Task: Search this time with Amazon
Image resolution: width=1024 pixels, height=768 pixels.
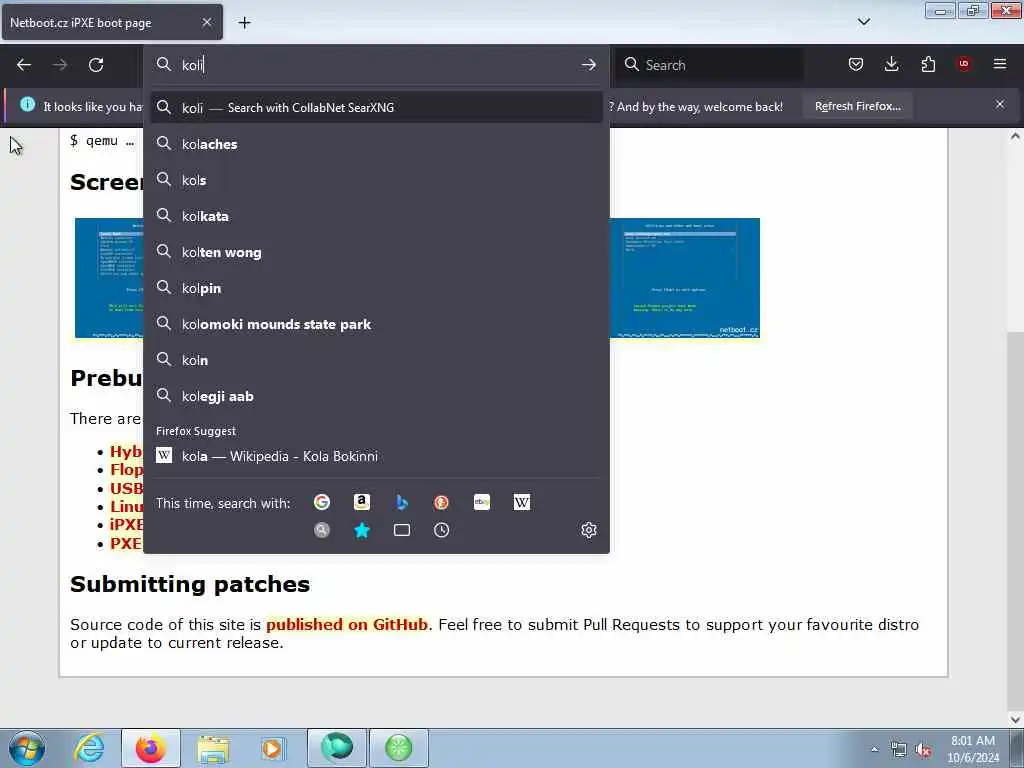Action: [362, 502]
